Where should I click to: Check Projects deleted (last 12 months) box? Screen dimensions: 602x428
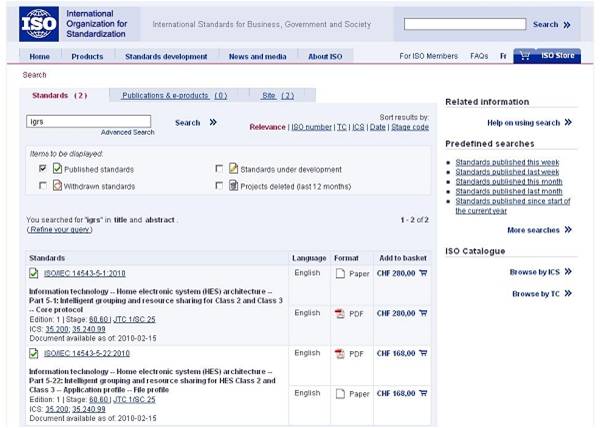pyautogui.click(x=219, y=186)
